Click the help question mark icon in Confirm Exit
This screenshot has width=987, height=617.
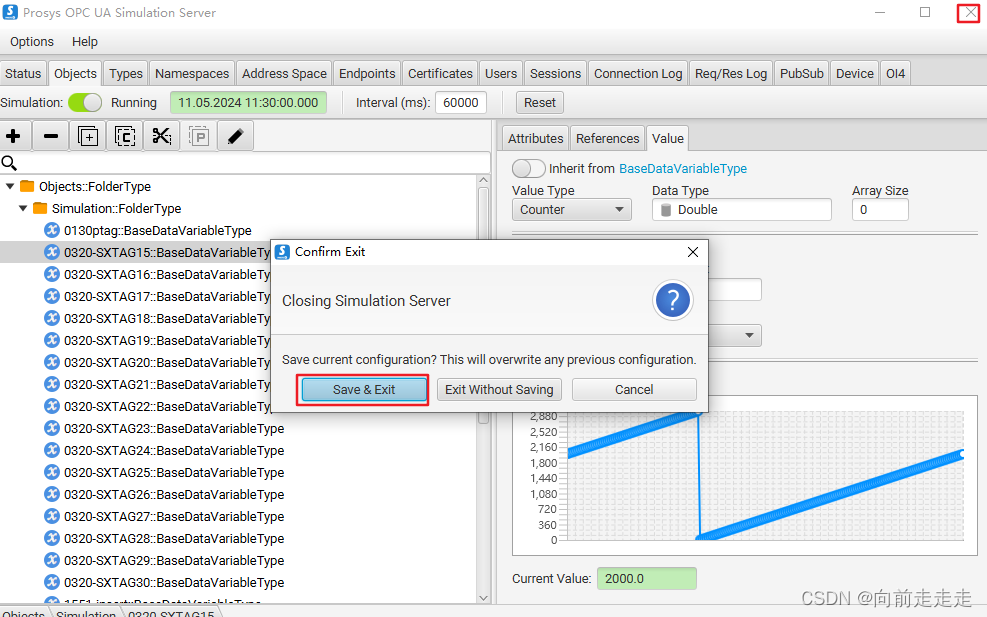point(672,300)
